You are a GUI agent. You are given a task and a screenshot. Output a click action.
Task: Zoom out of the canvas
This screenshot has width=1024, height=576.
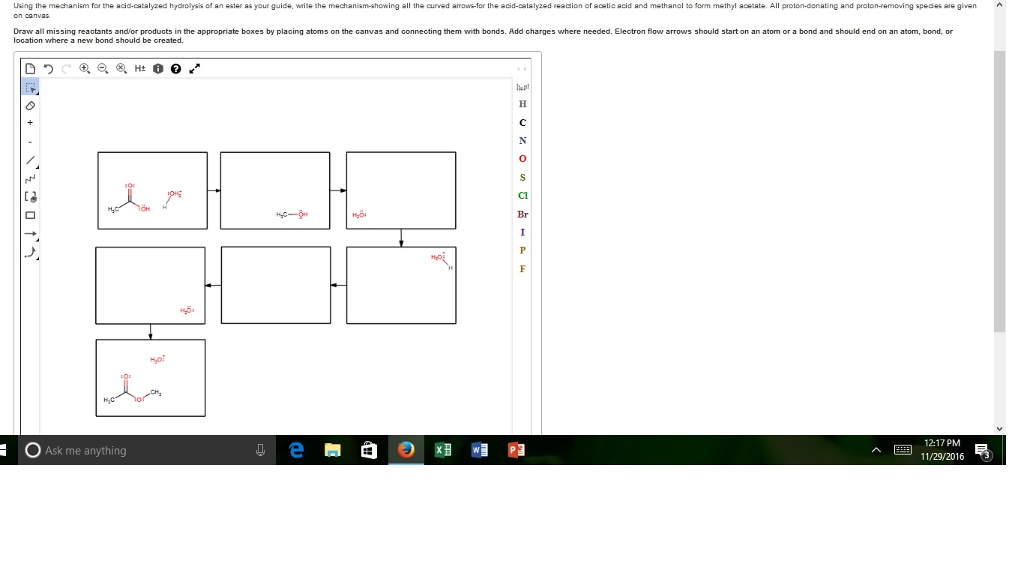(103, 69)
